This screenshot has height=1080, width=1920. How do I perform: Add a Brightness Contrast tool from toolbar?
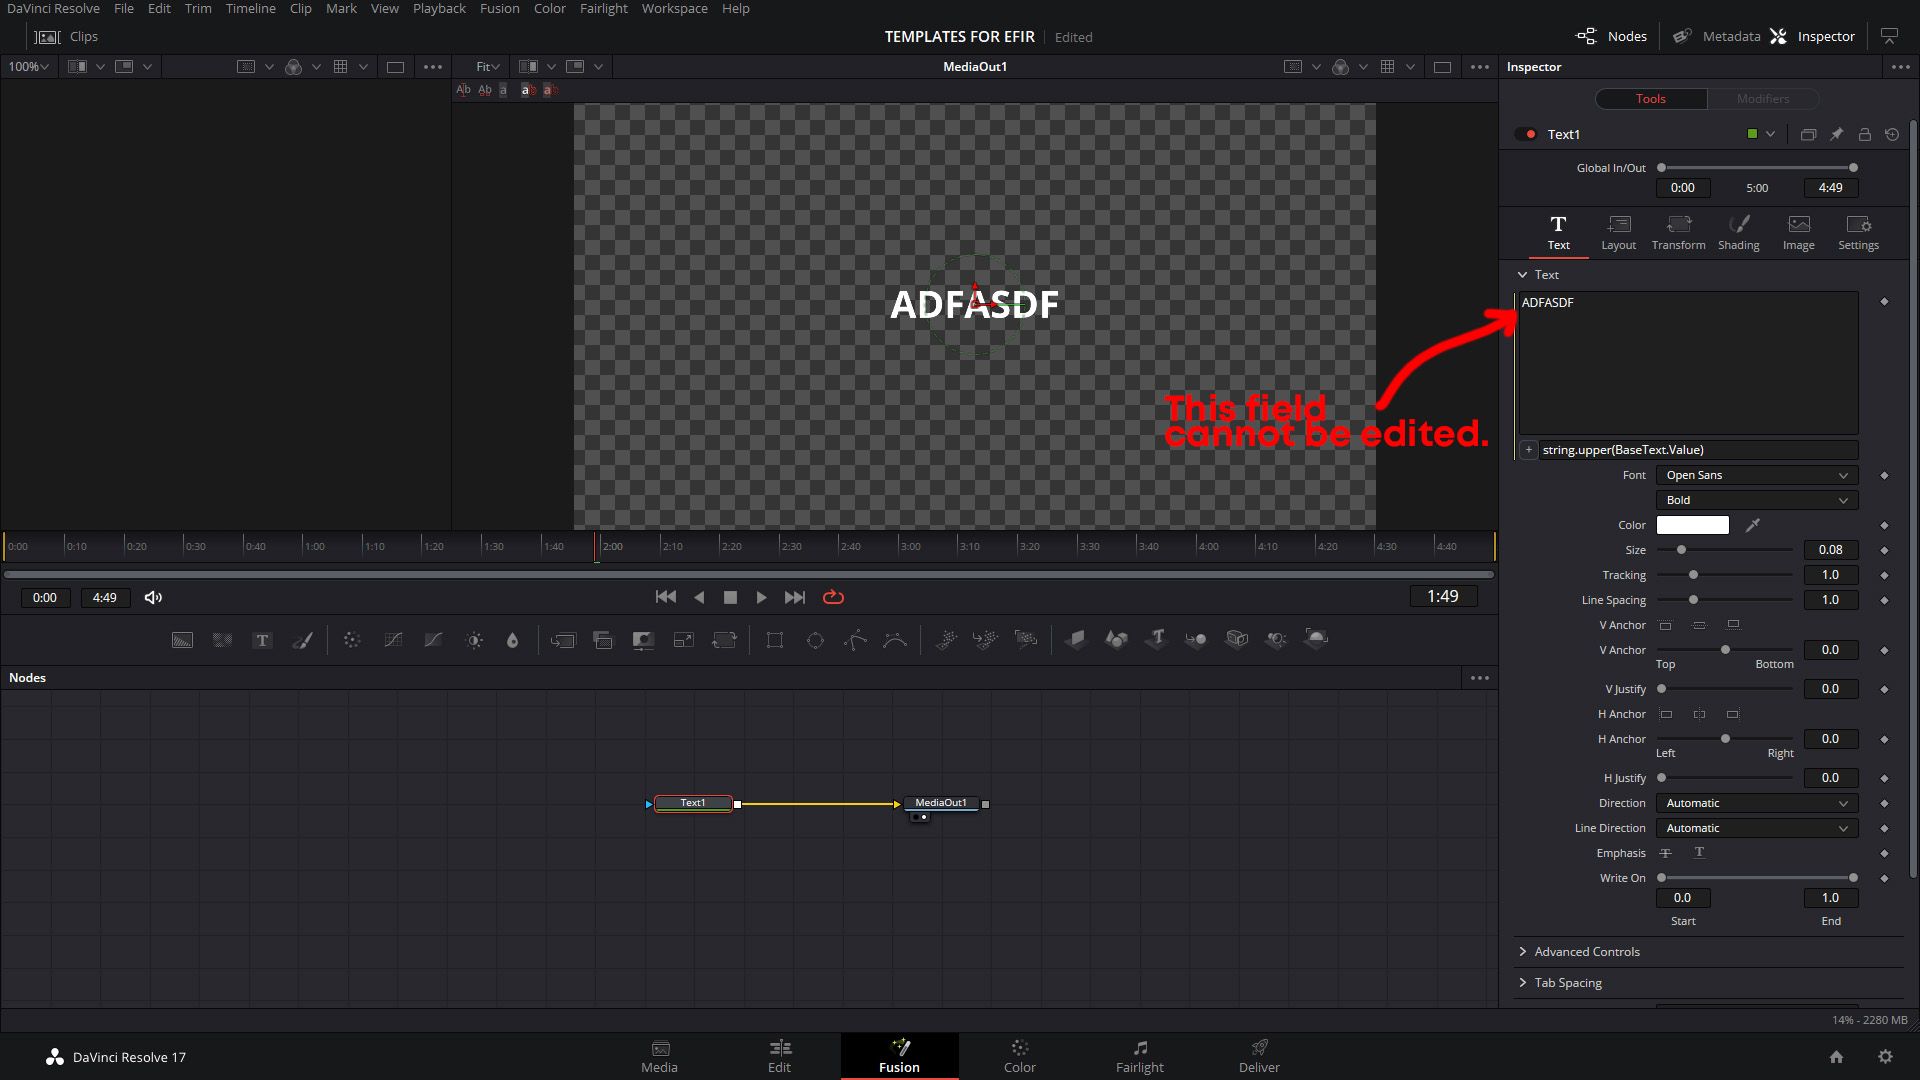(474, 640)
